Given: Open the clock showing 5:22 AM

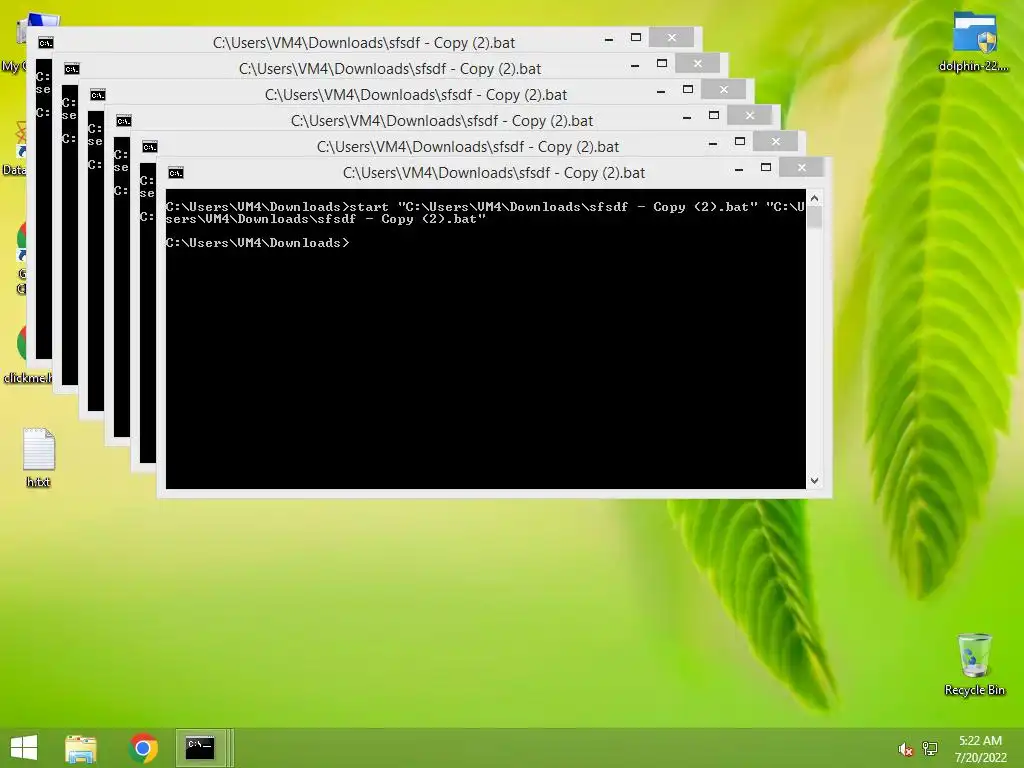Looking at the screenshot, I should click(980, 749).
